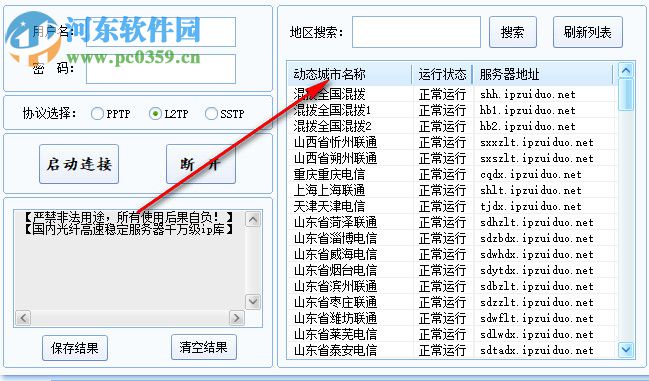
Task: Click the 断开 button
Action: [201, 164]
